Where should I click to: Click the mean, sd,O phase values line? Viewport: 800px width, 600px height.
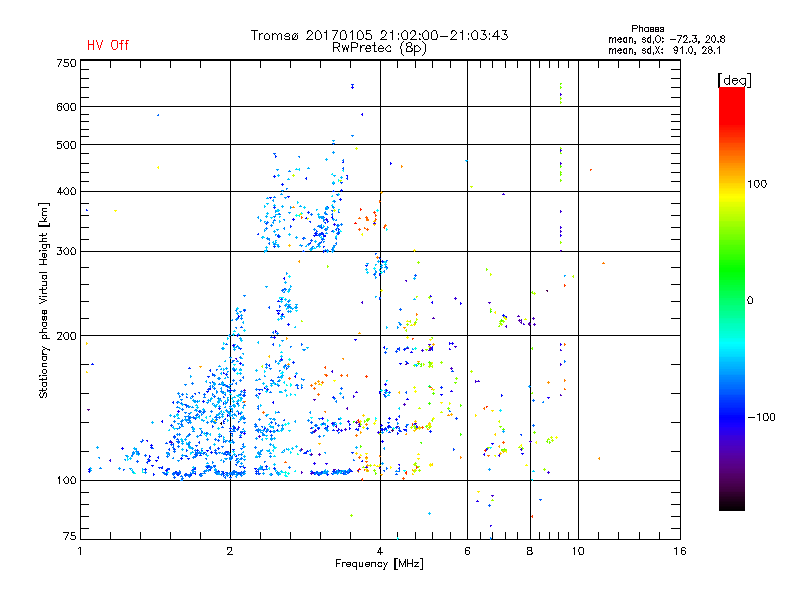click(665, 39)
